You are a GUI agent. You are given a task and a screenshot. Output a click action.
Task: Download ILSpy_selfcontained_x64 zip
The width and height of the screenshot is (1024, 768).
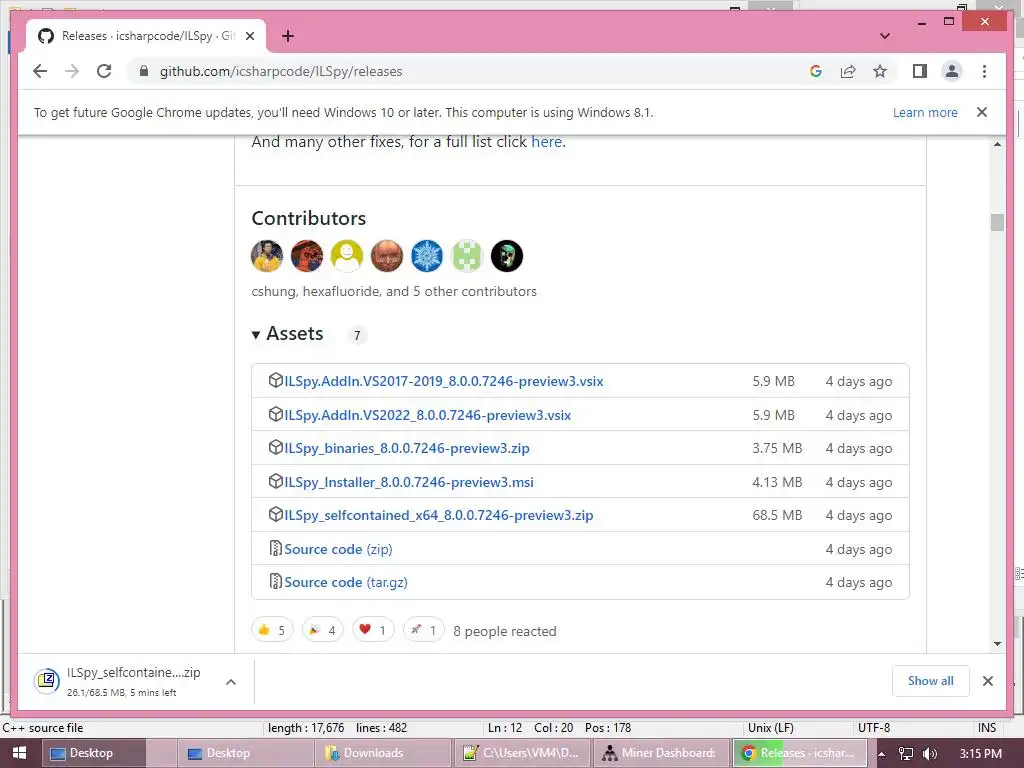click(x=439, y=515)
